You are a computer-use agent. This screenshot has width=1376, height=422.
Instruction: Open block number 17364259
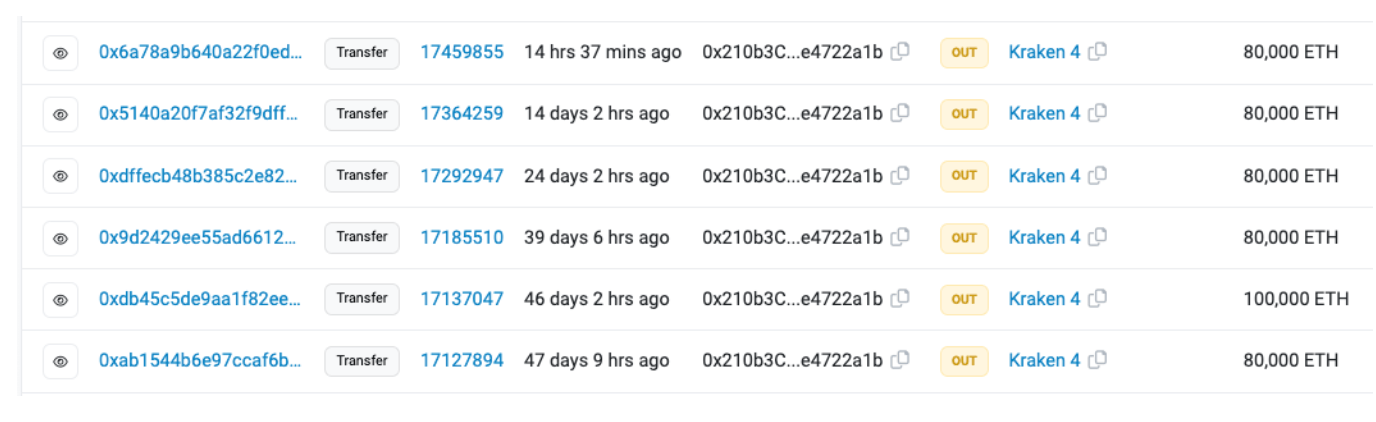[461, 114]
